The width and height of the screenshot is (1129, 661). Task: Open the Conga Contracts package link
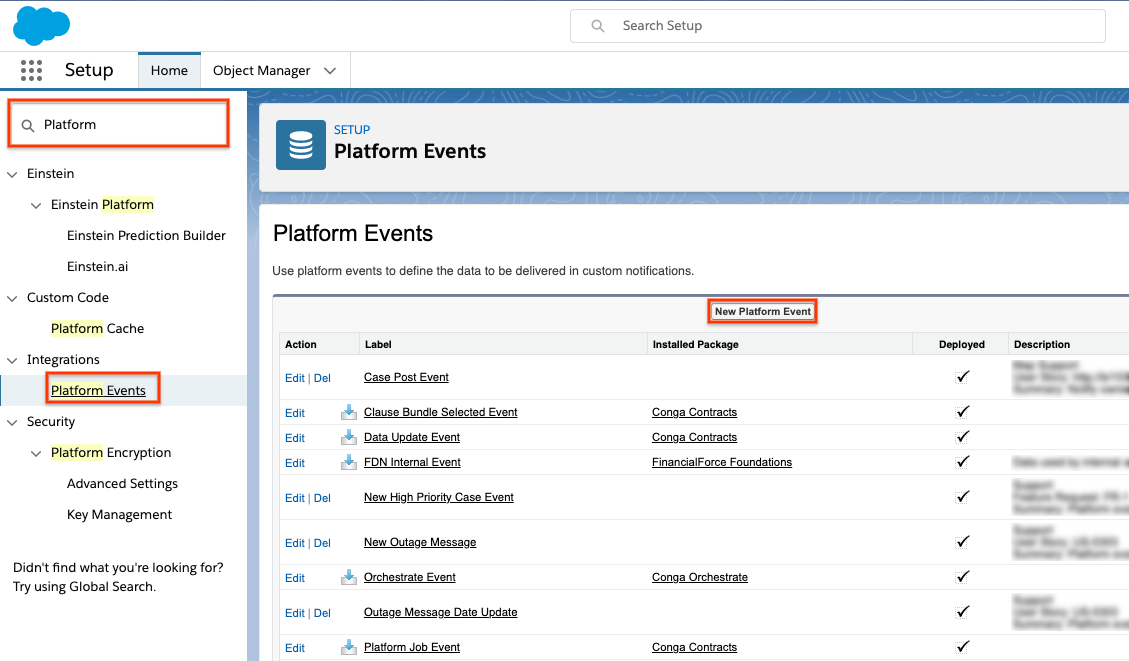click(x=694, y=412)
